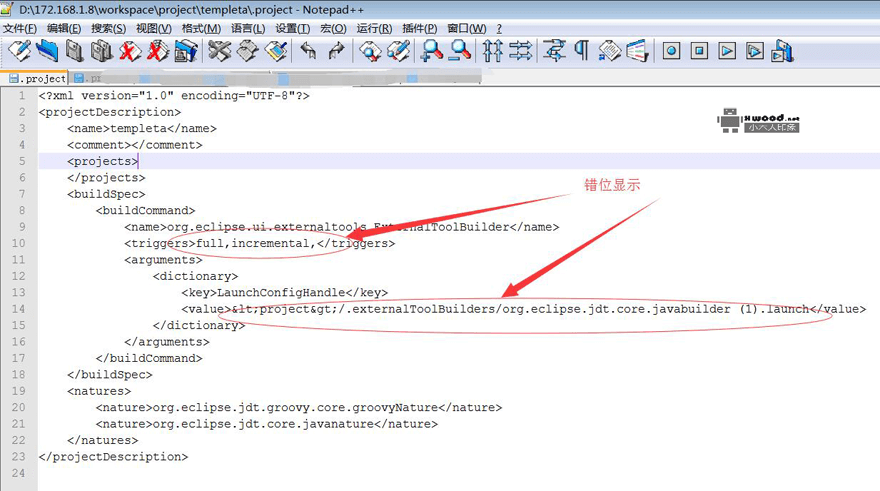This screenshot has width=880, height=491.
Task: Click the indent guide document icon
Action: (609, 51)
